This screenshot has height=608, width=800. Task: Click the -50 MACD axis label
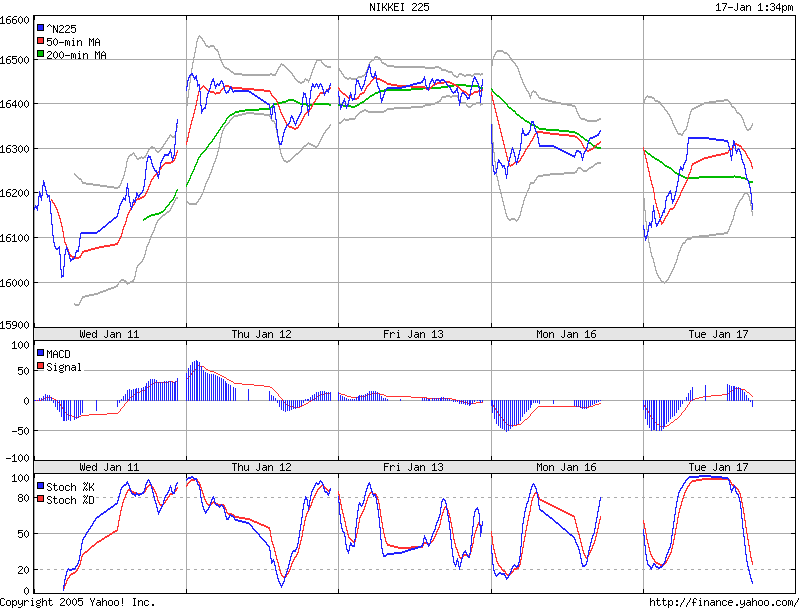pyautogui.click(x=21, y=432)
